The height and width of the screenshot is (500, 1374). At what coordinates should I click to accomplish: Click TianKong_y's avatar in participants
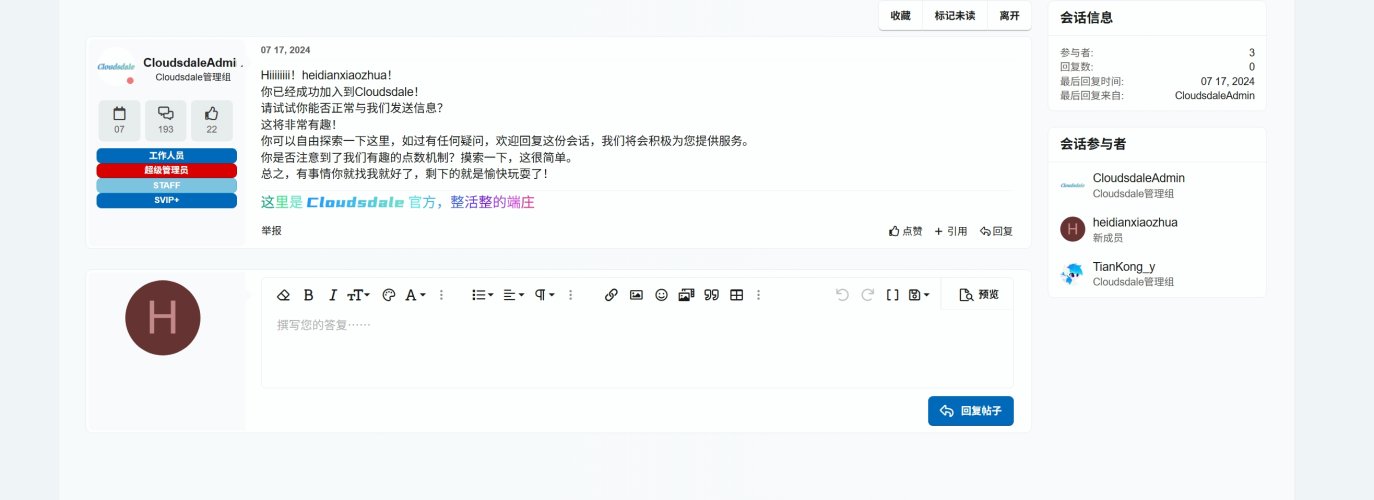tap(1073, 273)
